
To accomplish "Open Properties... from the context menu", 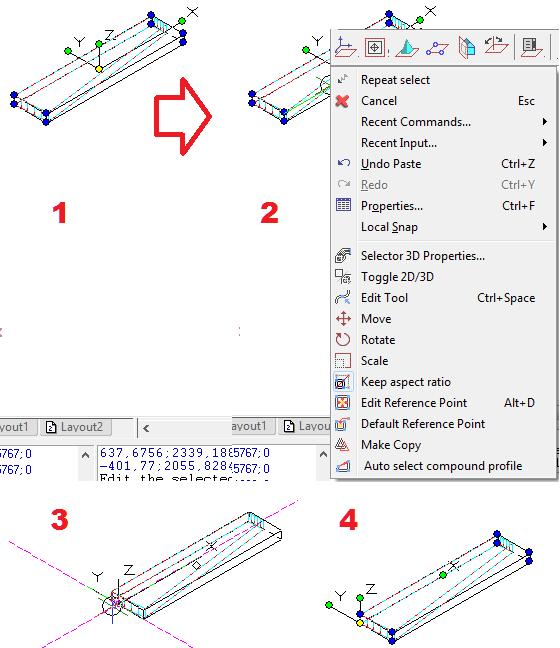I will pyautogui.click(x=444, y=205).
